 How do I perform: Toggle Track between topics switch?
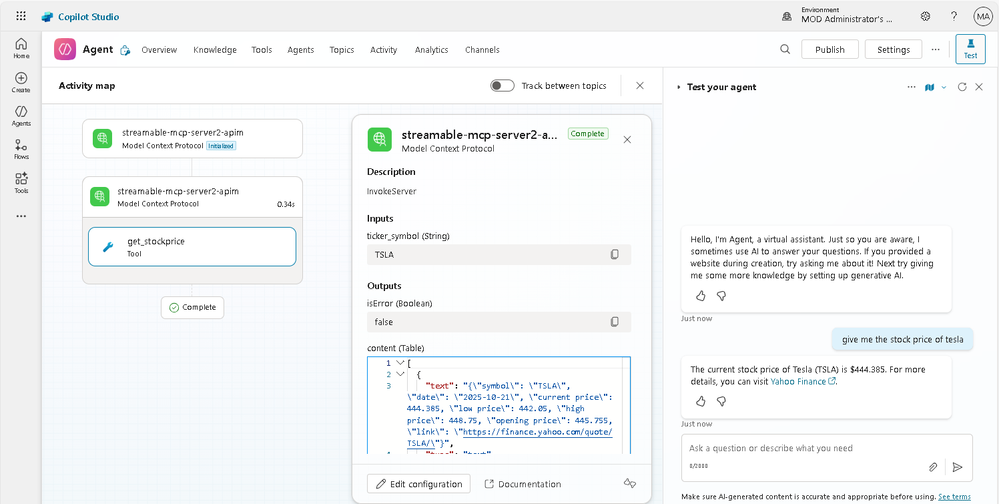coord(502,85)
